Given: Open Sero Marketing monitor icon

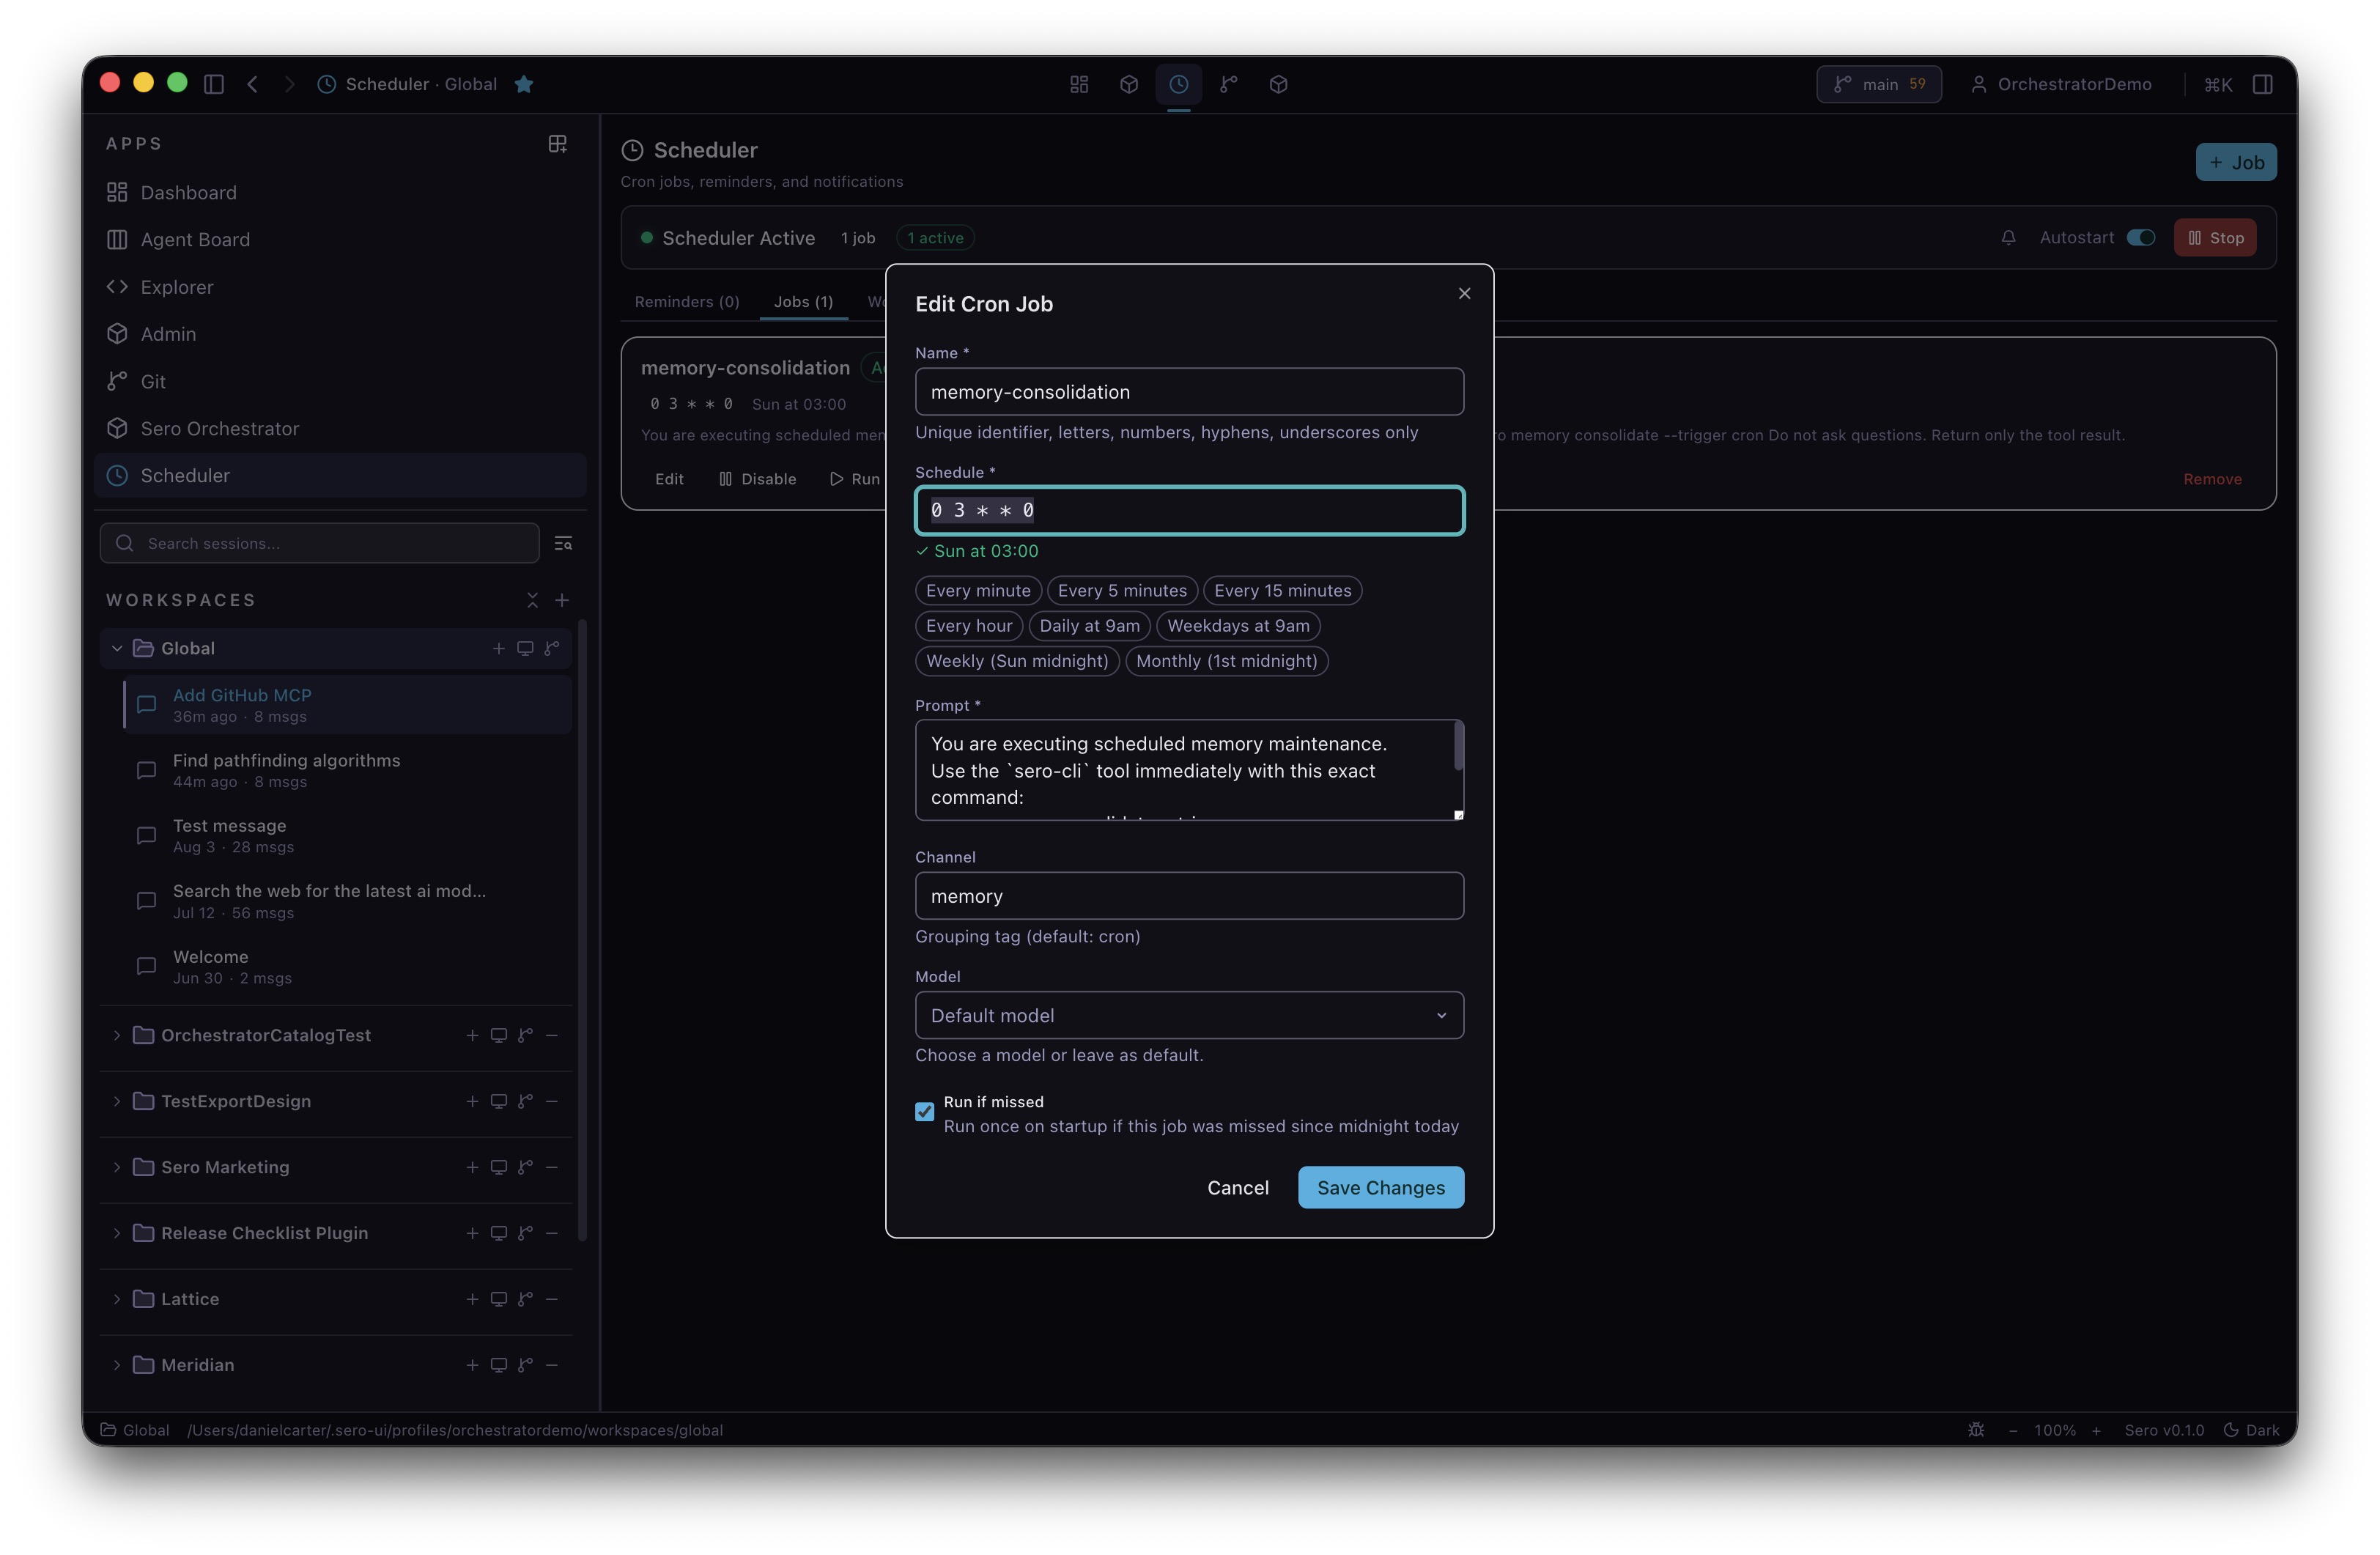Looking at the screenshot, I should [x=499, y=1167].
